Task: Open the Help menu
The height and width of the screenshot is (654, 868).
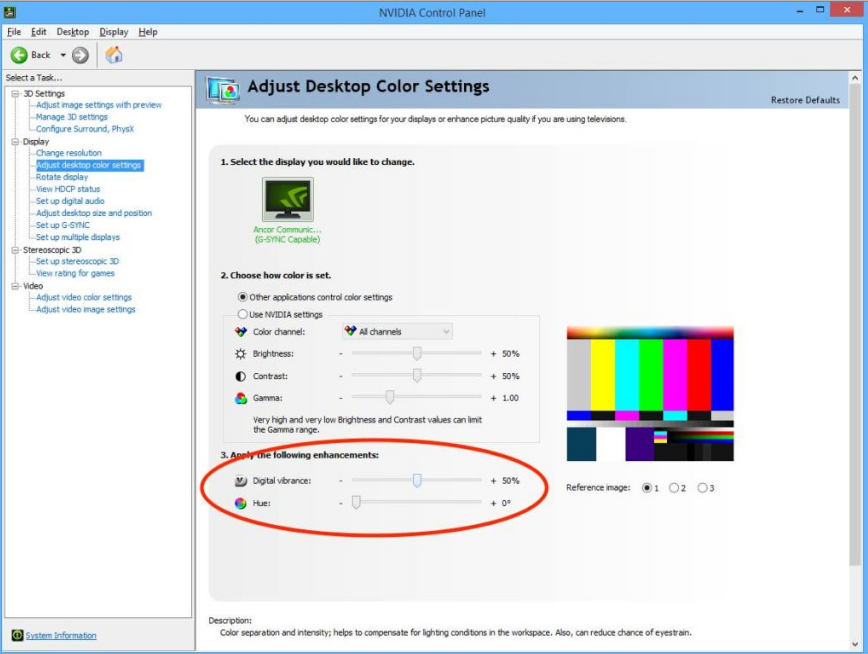Action: click(x=148, y=32)
